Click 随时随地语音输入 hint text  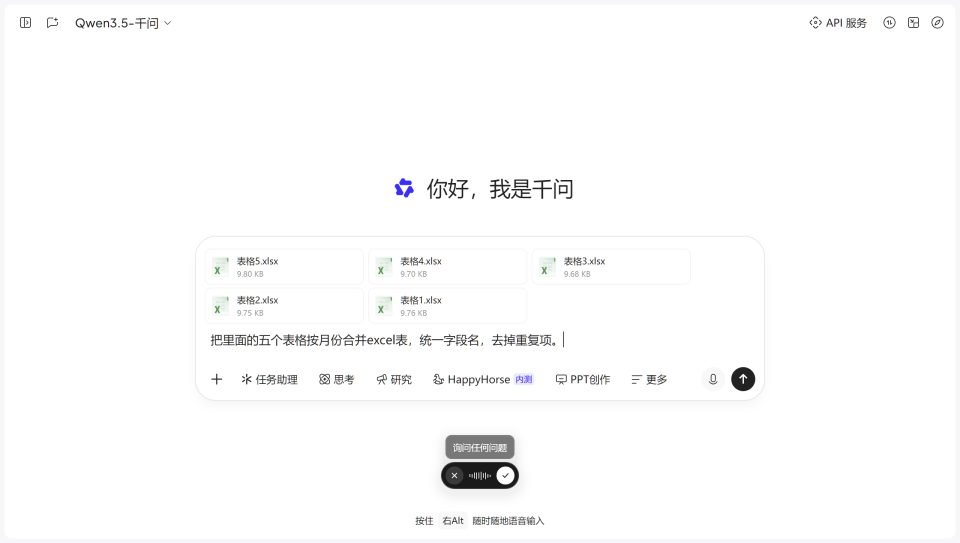pyautogui.click(x=508, y=521)
